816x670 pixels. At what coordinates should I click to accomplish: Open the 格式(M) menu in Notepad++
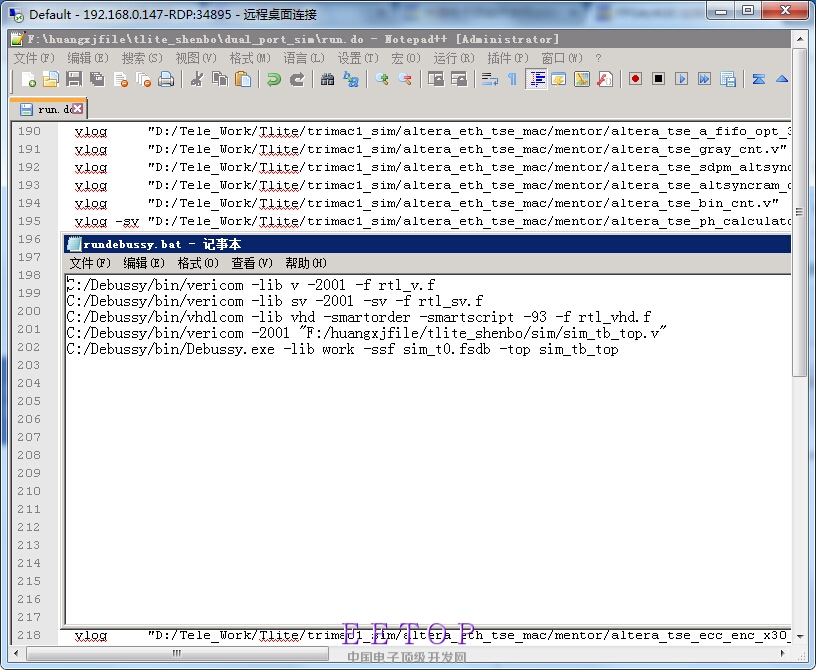pos(250,58)
